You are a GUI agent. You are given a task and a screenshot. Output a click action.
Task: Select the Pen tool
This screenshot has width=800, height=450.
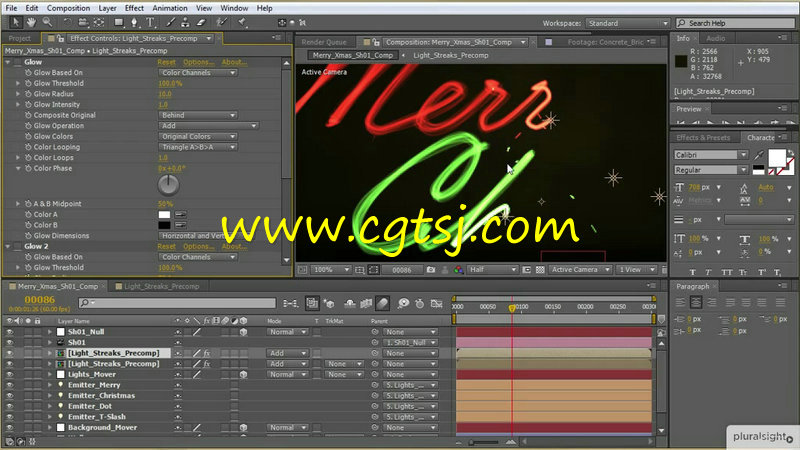point(135,22)
